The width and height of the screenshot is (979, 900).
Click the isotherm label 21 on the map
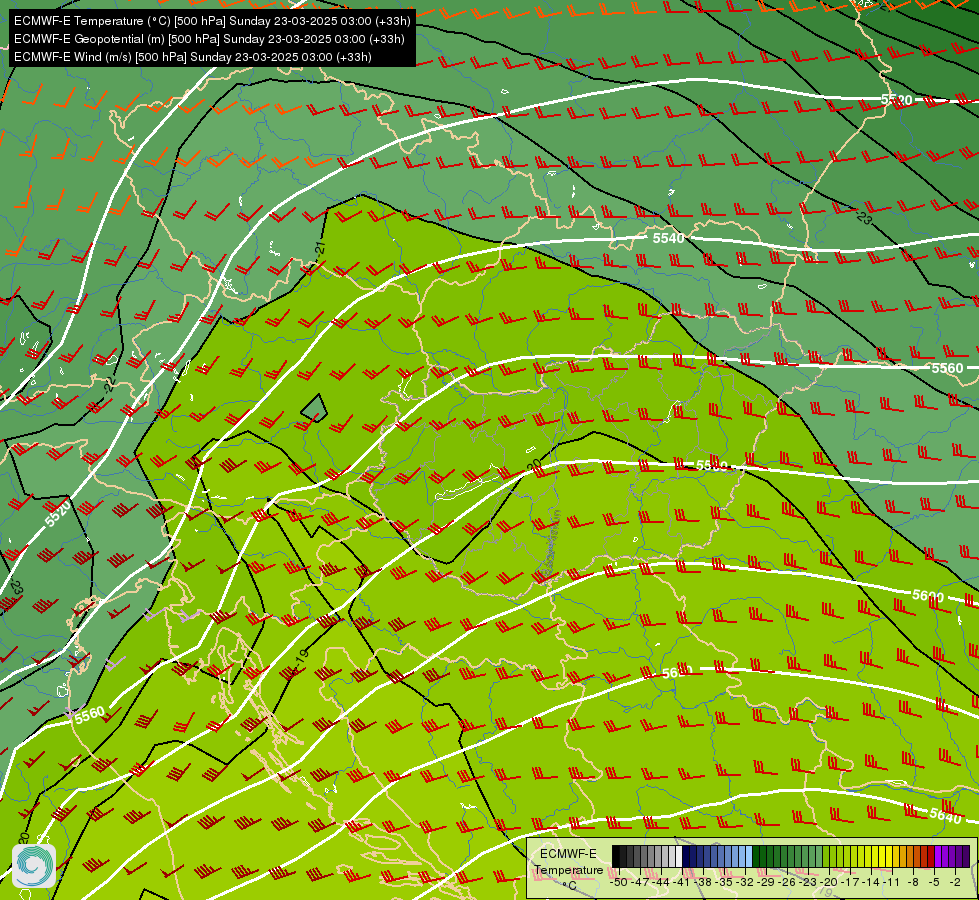320,248
